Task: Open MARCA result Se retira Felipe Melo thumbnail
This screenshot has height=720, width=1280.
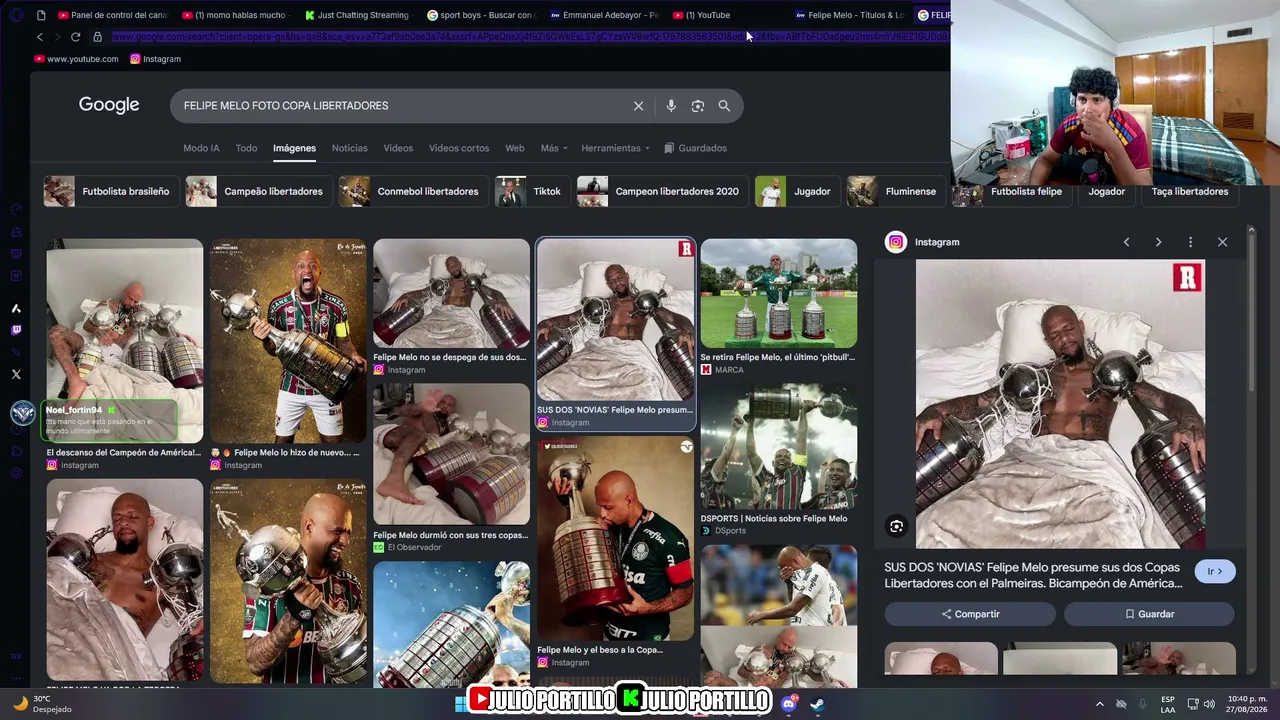Action: pos(778,293)
